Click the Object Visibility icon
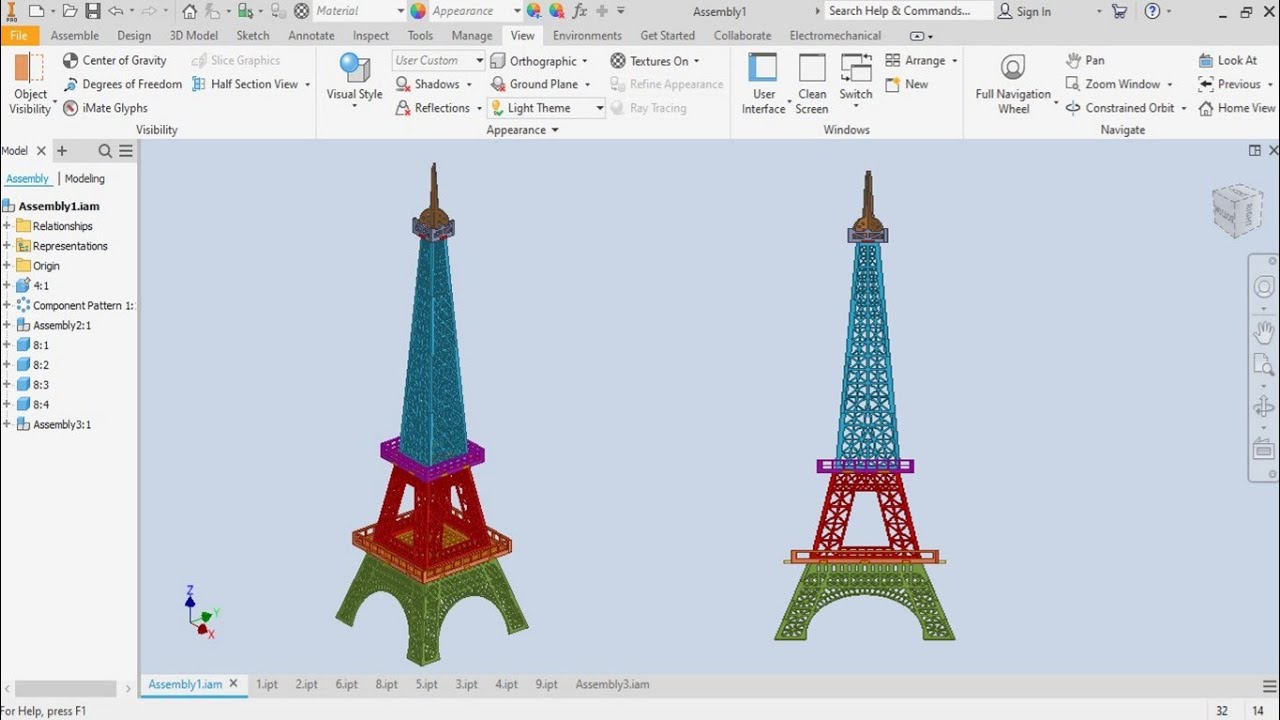 point(30,68)
